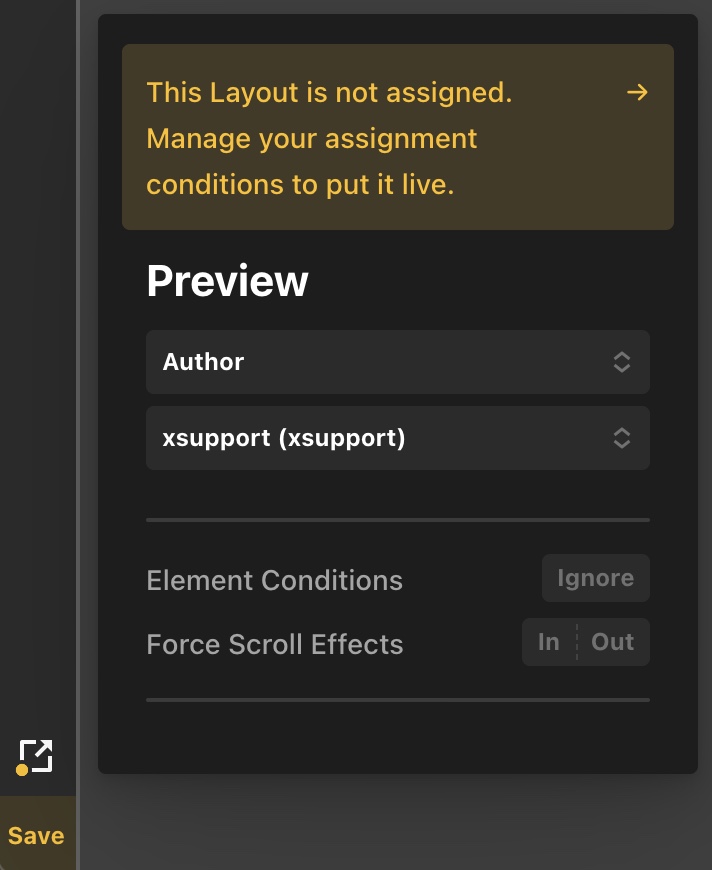Toggle Ignore for Element Conditions
This screenshot has height=870, width=712.
pyautogui.click(x=595, y=578)
